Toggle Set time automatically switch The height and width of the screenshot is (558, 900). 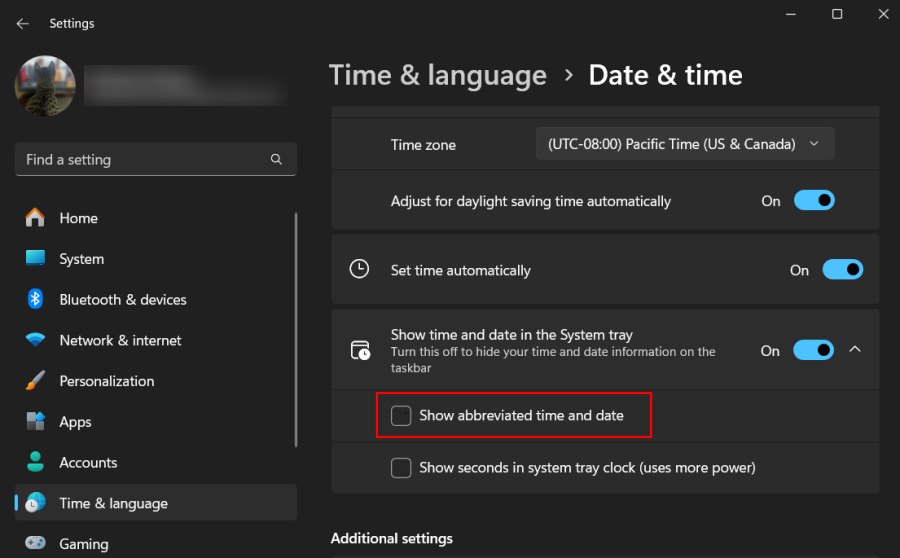842,270
